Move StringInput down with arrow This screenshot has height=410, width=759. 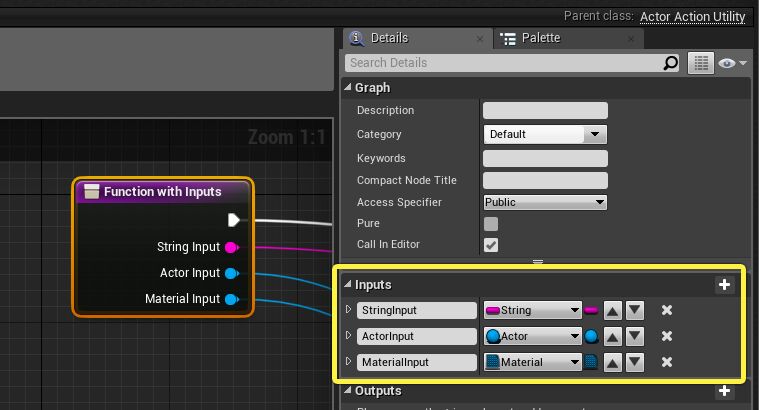635,310
